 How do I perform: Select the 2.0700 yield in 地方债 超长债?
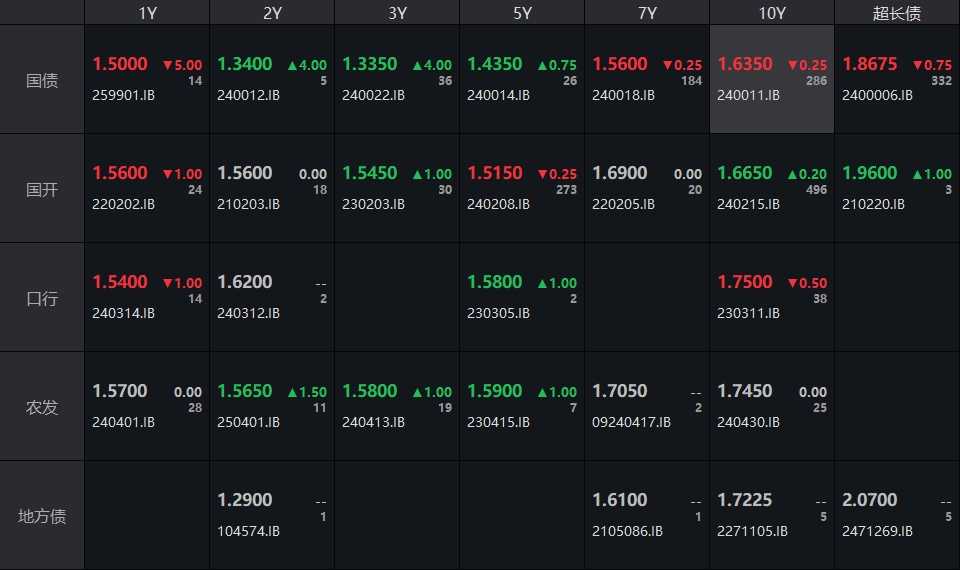click(870, 500)
